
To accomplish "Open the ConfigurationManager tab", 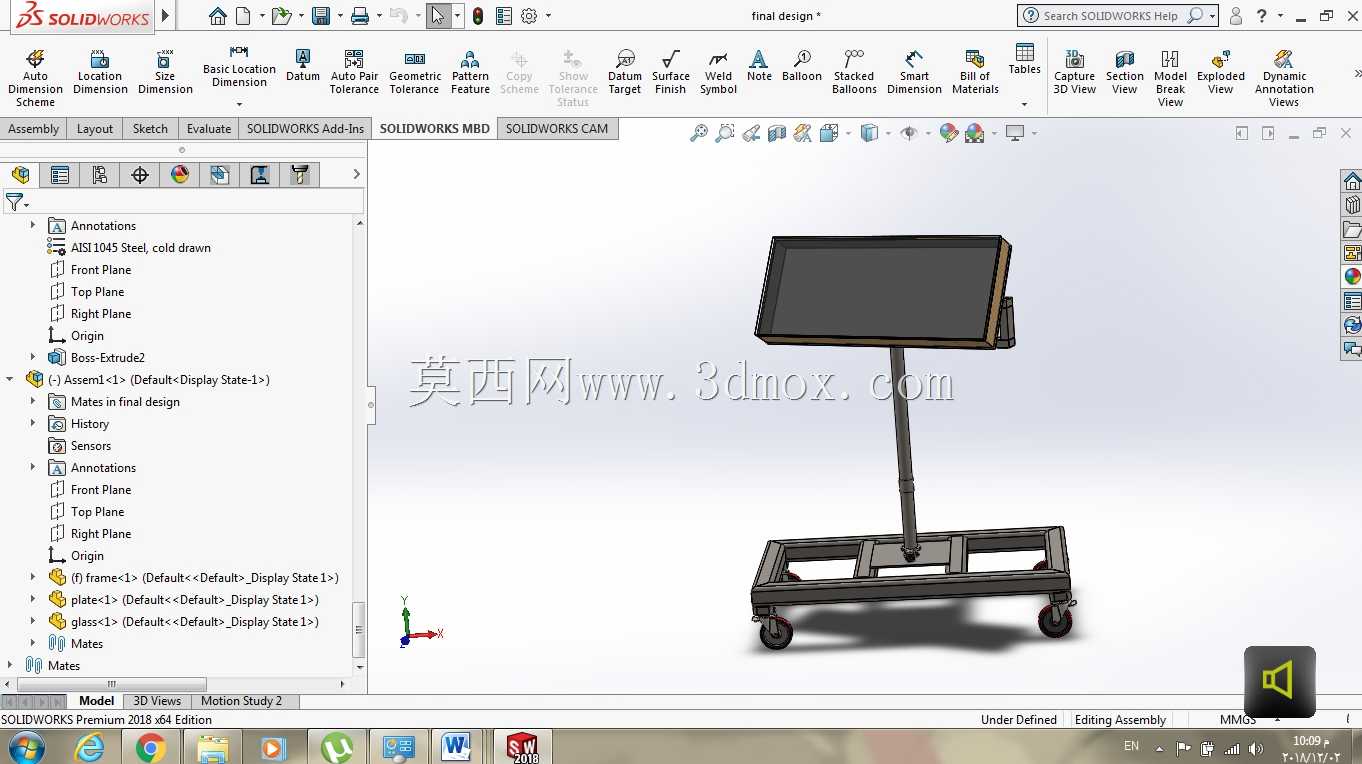I will point(100,175).
